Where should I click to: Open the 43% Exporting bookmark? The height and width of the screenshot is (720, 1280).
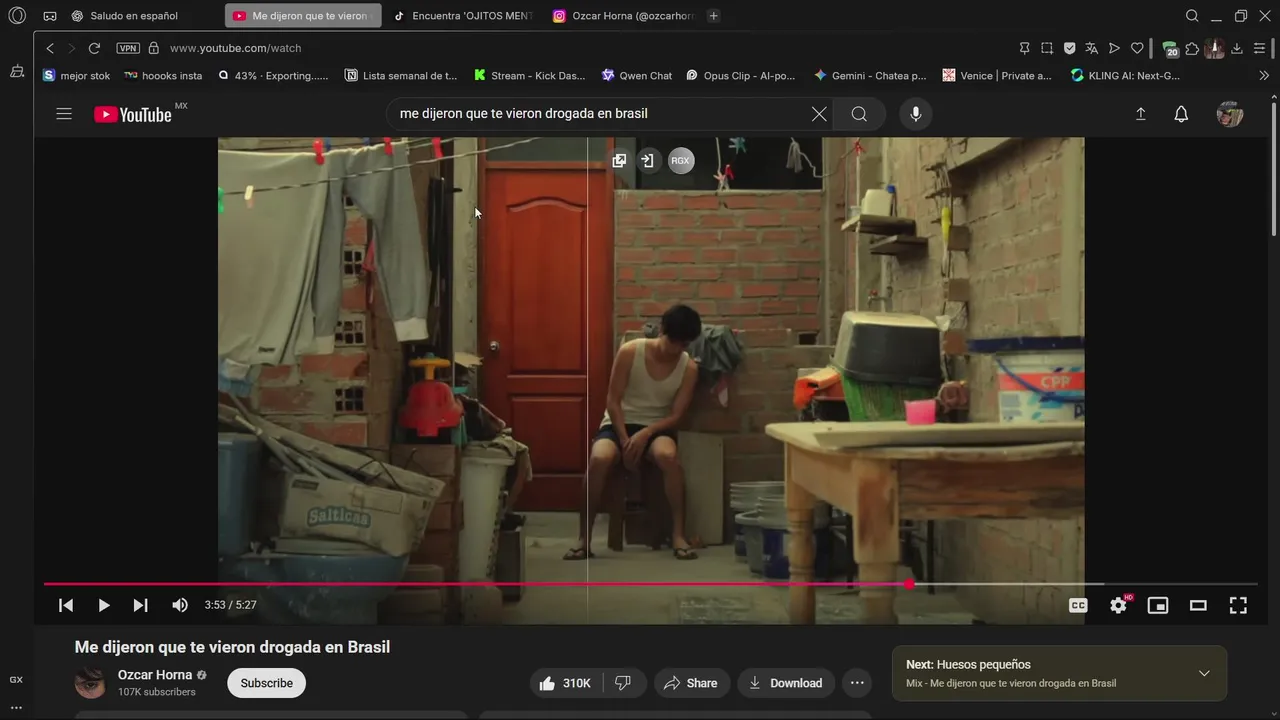point(272,76)
